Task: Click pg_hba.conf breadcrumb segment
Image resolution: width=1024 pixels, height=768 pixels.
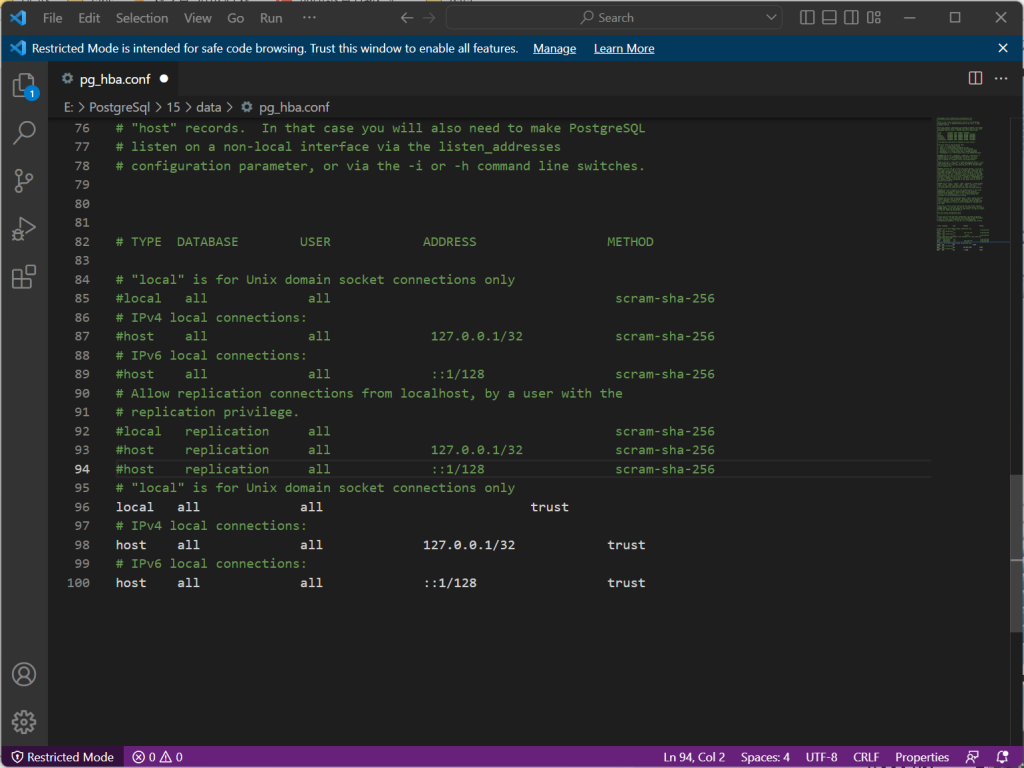Action: click(x=294, y=107)
